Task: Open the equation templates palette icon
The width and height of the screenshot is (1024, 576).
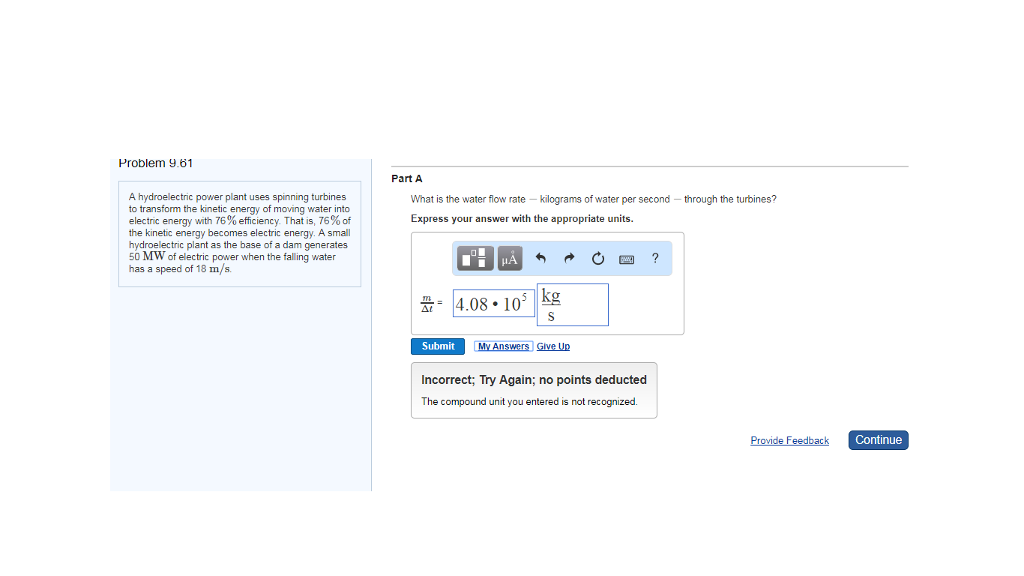Action: (474, 258)
